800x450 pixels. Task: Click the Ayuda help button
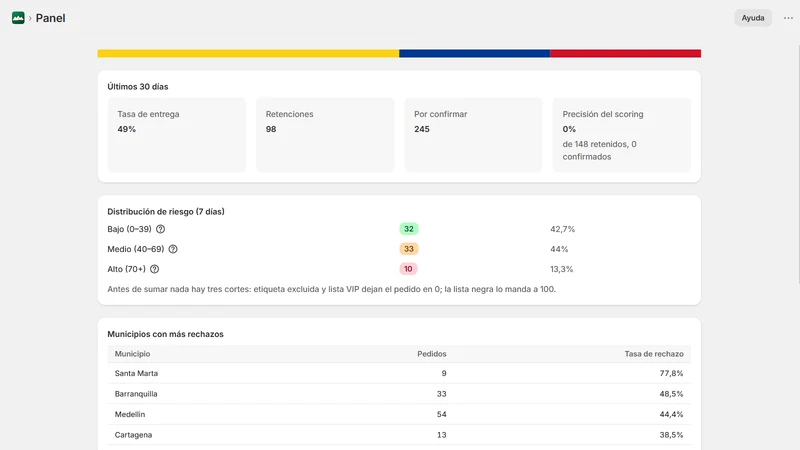(x=753, y=18)
